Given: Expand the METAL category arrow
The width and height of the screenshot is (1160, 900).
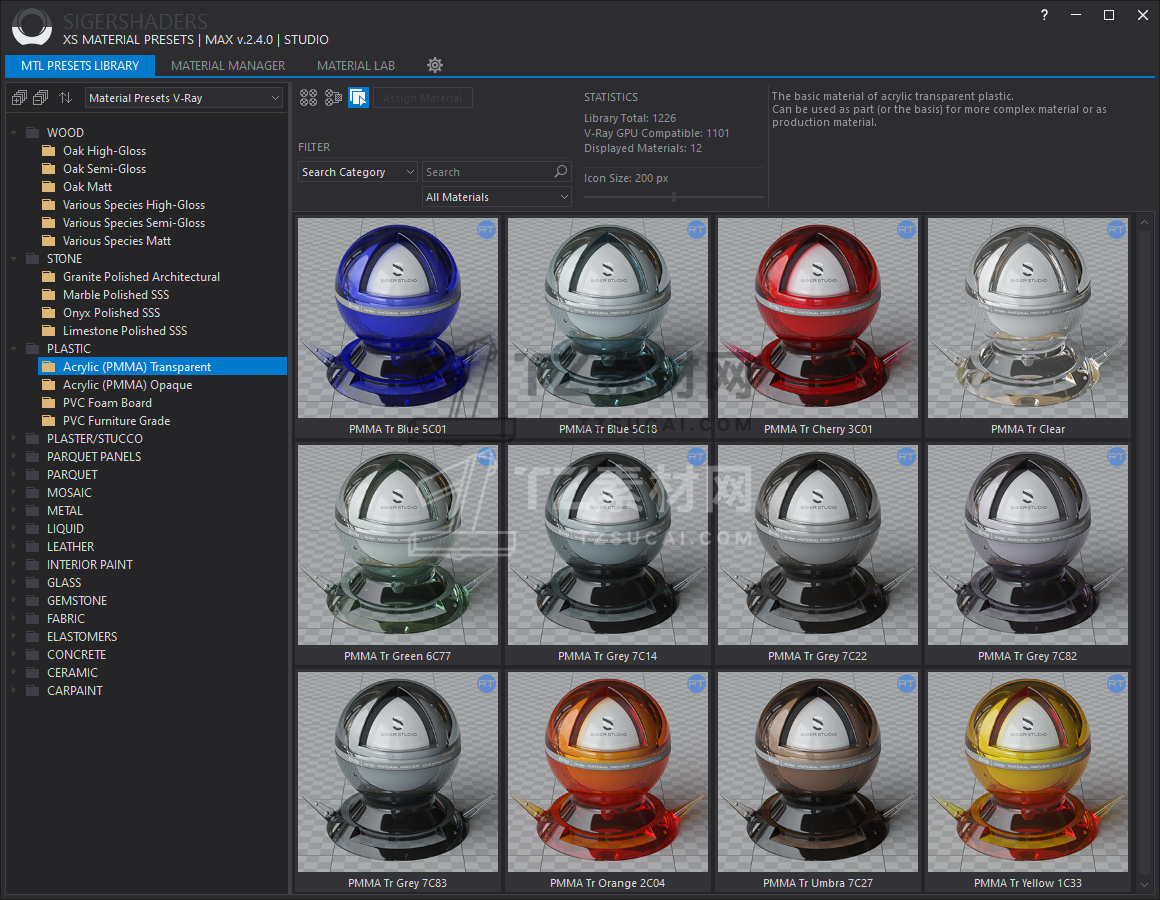Looking at the screenshot, I should [13, 510].
